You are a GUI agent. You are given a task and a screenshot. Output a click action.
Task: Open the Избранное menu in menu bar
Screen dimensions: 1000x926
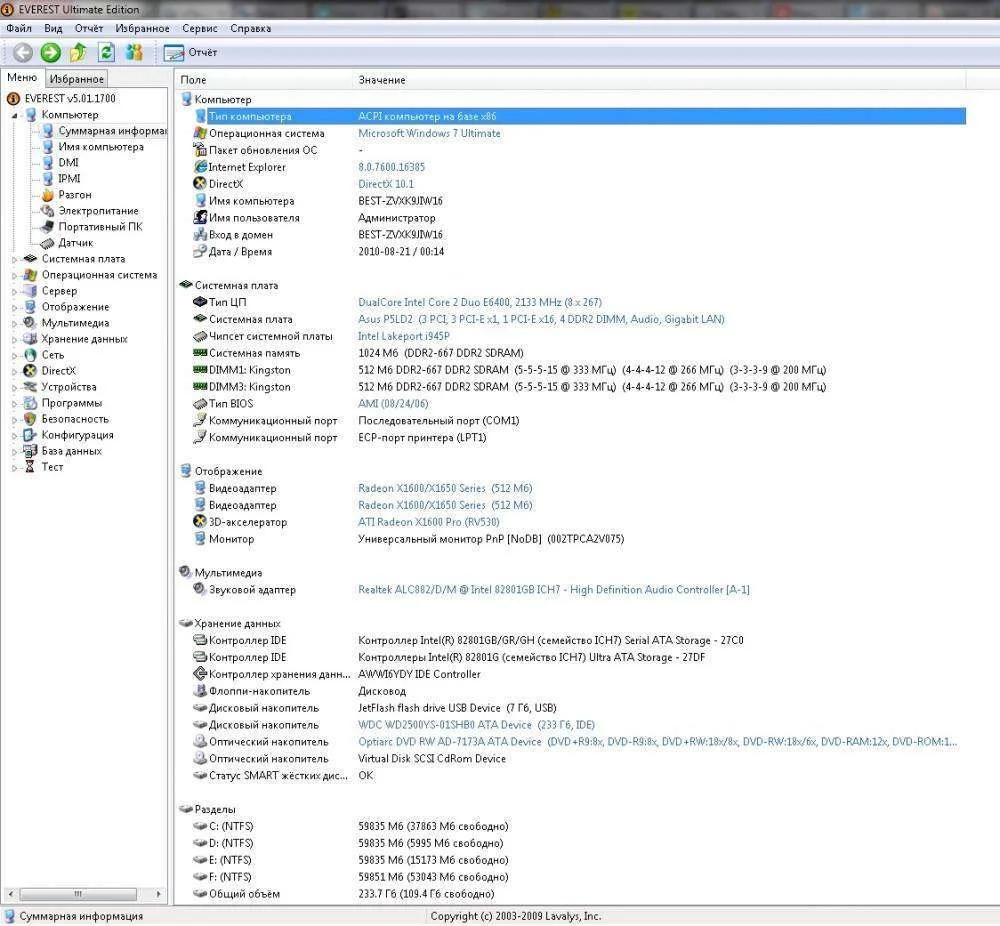(x=142, y=28)
